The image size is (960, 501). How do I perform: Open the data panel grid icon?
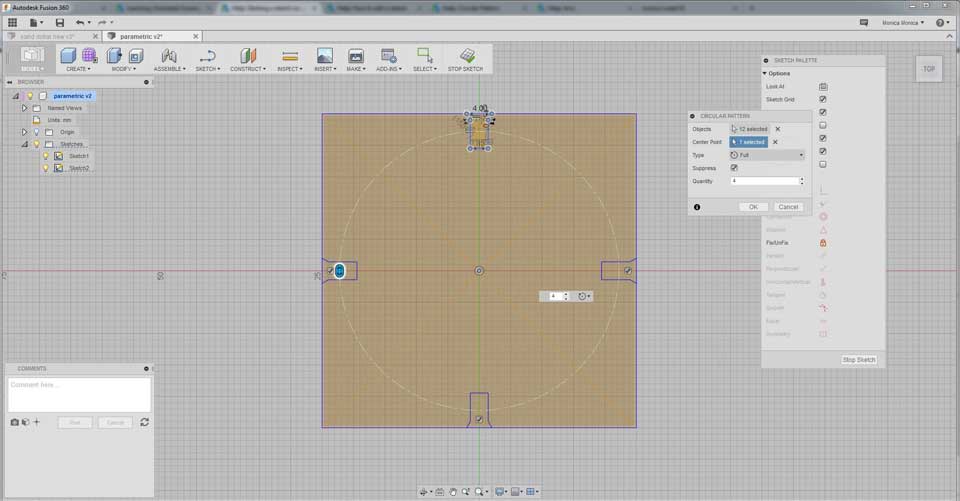coord(12,23)
